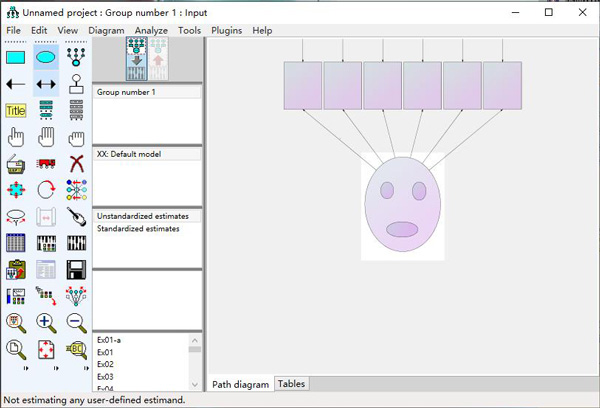
Task: Select the erase objects X tool
Action: click(x=76, y=163)
